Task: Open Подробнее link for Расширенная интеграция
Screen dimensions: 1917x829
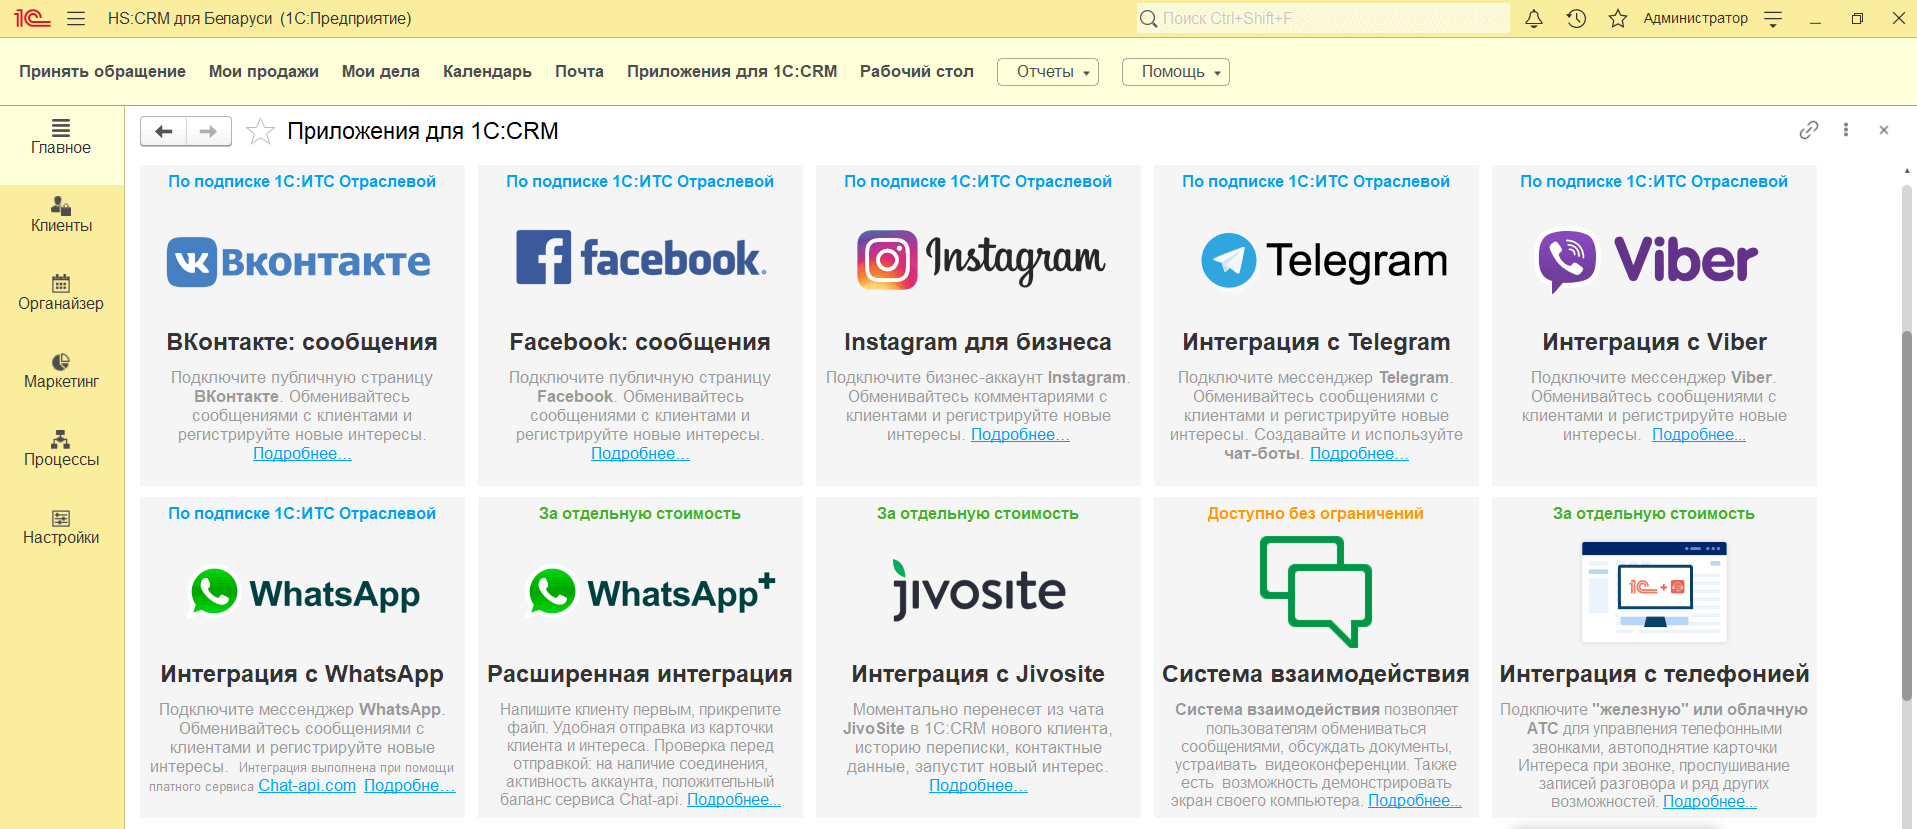Action: 734,800
